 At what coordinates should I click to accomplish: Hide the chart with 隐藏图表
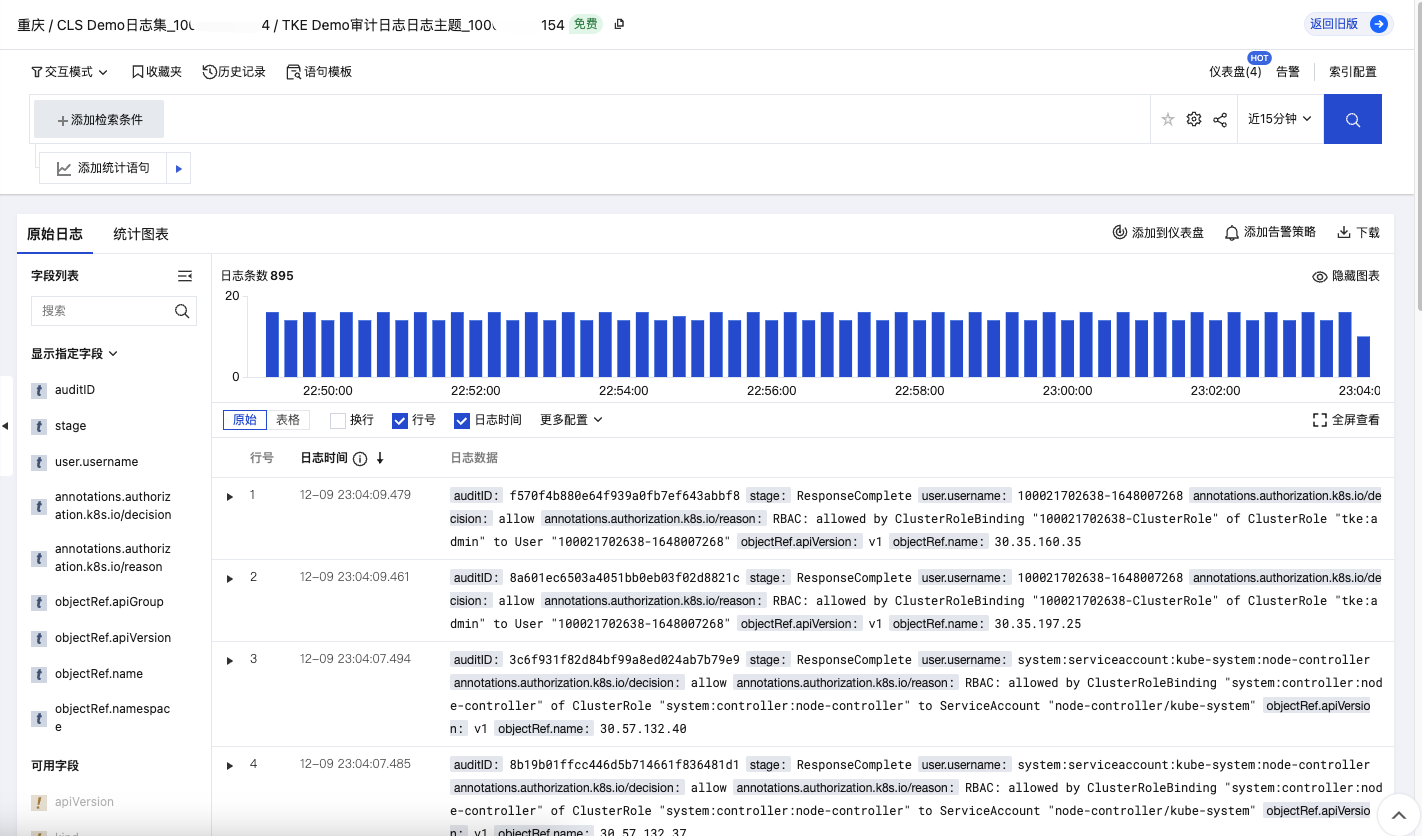click(x=1346, y=276)
